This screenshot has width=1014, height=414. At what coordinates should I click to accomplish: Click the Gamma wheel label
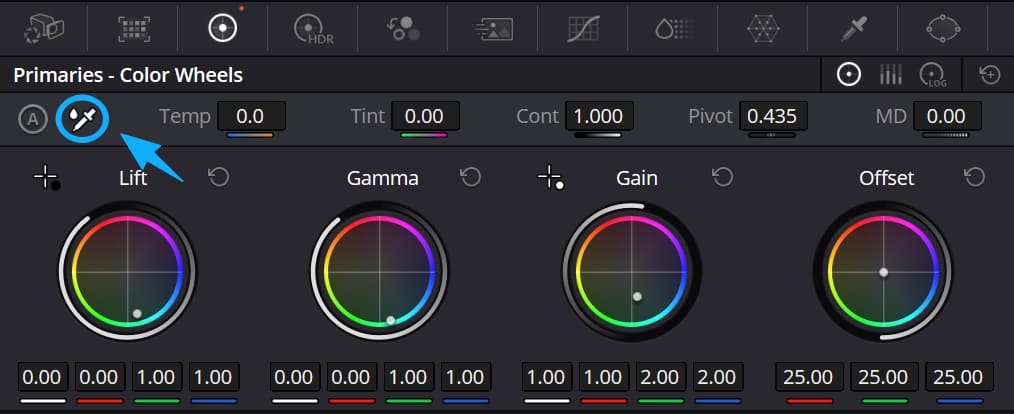tap(382, 178)
